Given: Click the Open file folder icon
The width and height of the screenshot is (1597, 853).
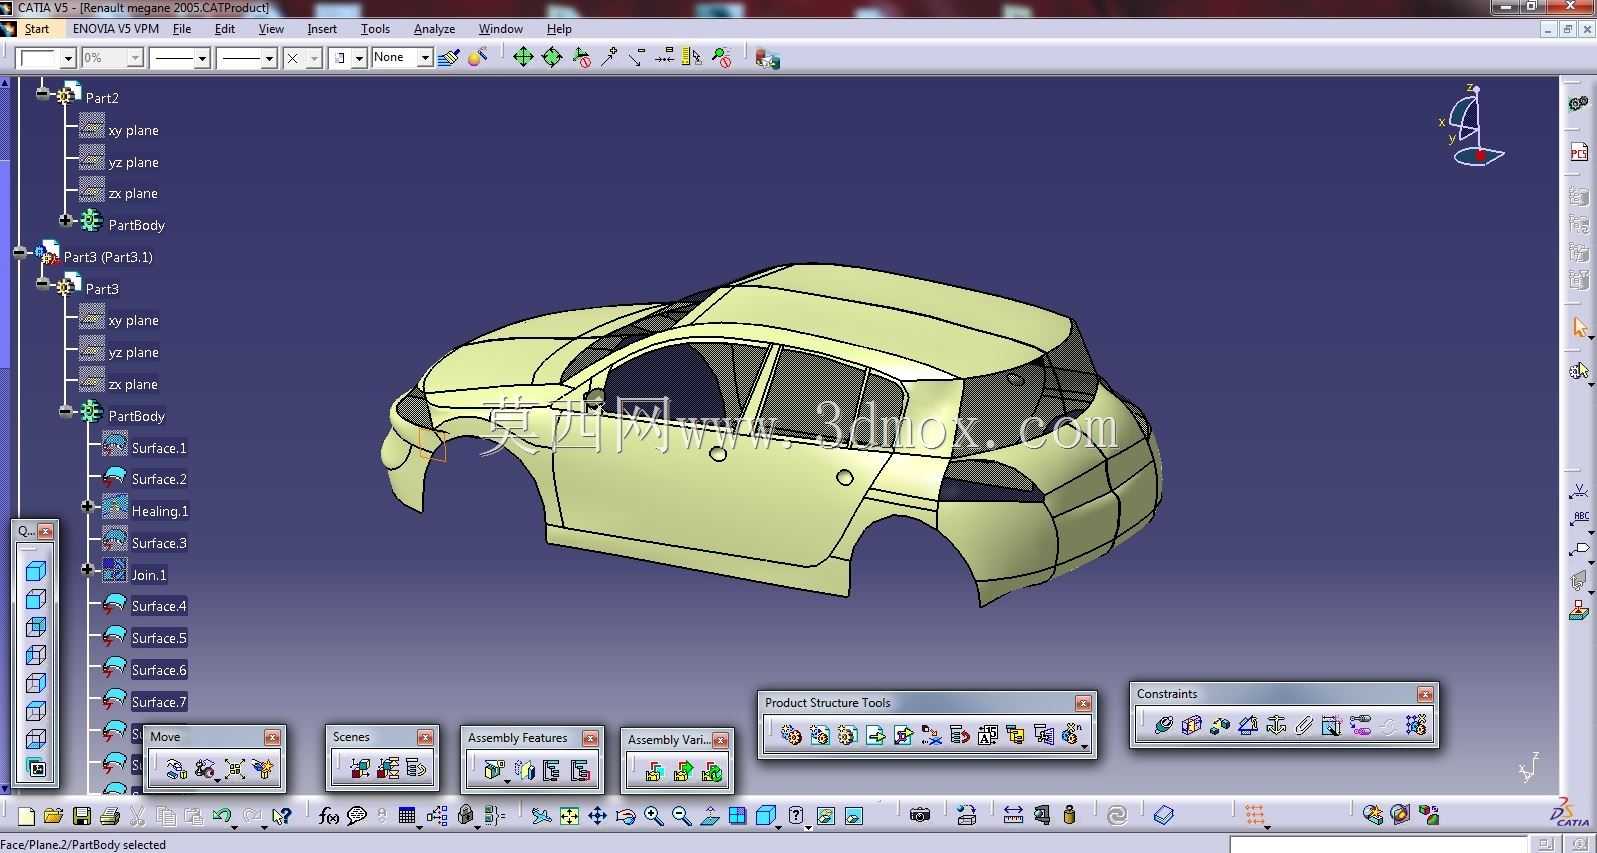Looking at the screenshot, I should click(x=54, y=816).
